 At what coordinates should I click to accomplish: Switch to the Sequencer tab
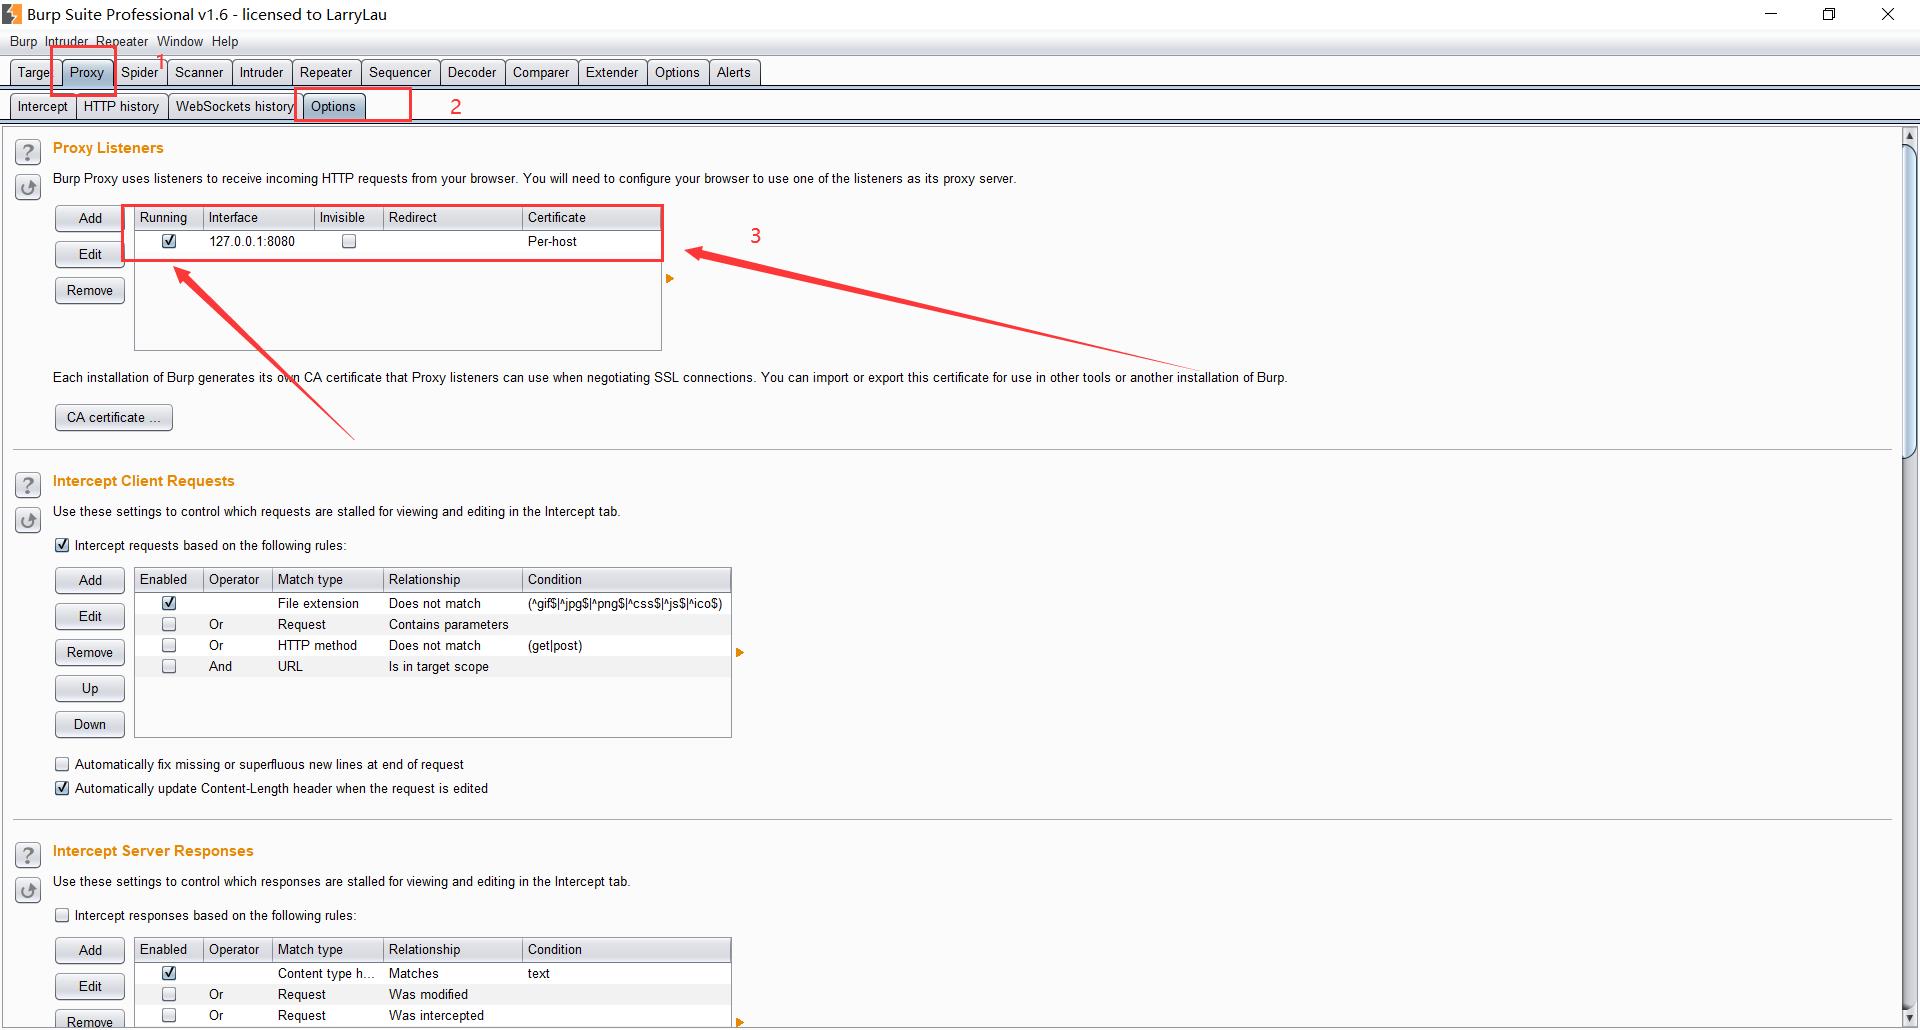pyautogui.click(x=400, y=72)
